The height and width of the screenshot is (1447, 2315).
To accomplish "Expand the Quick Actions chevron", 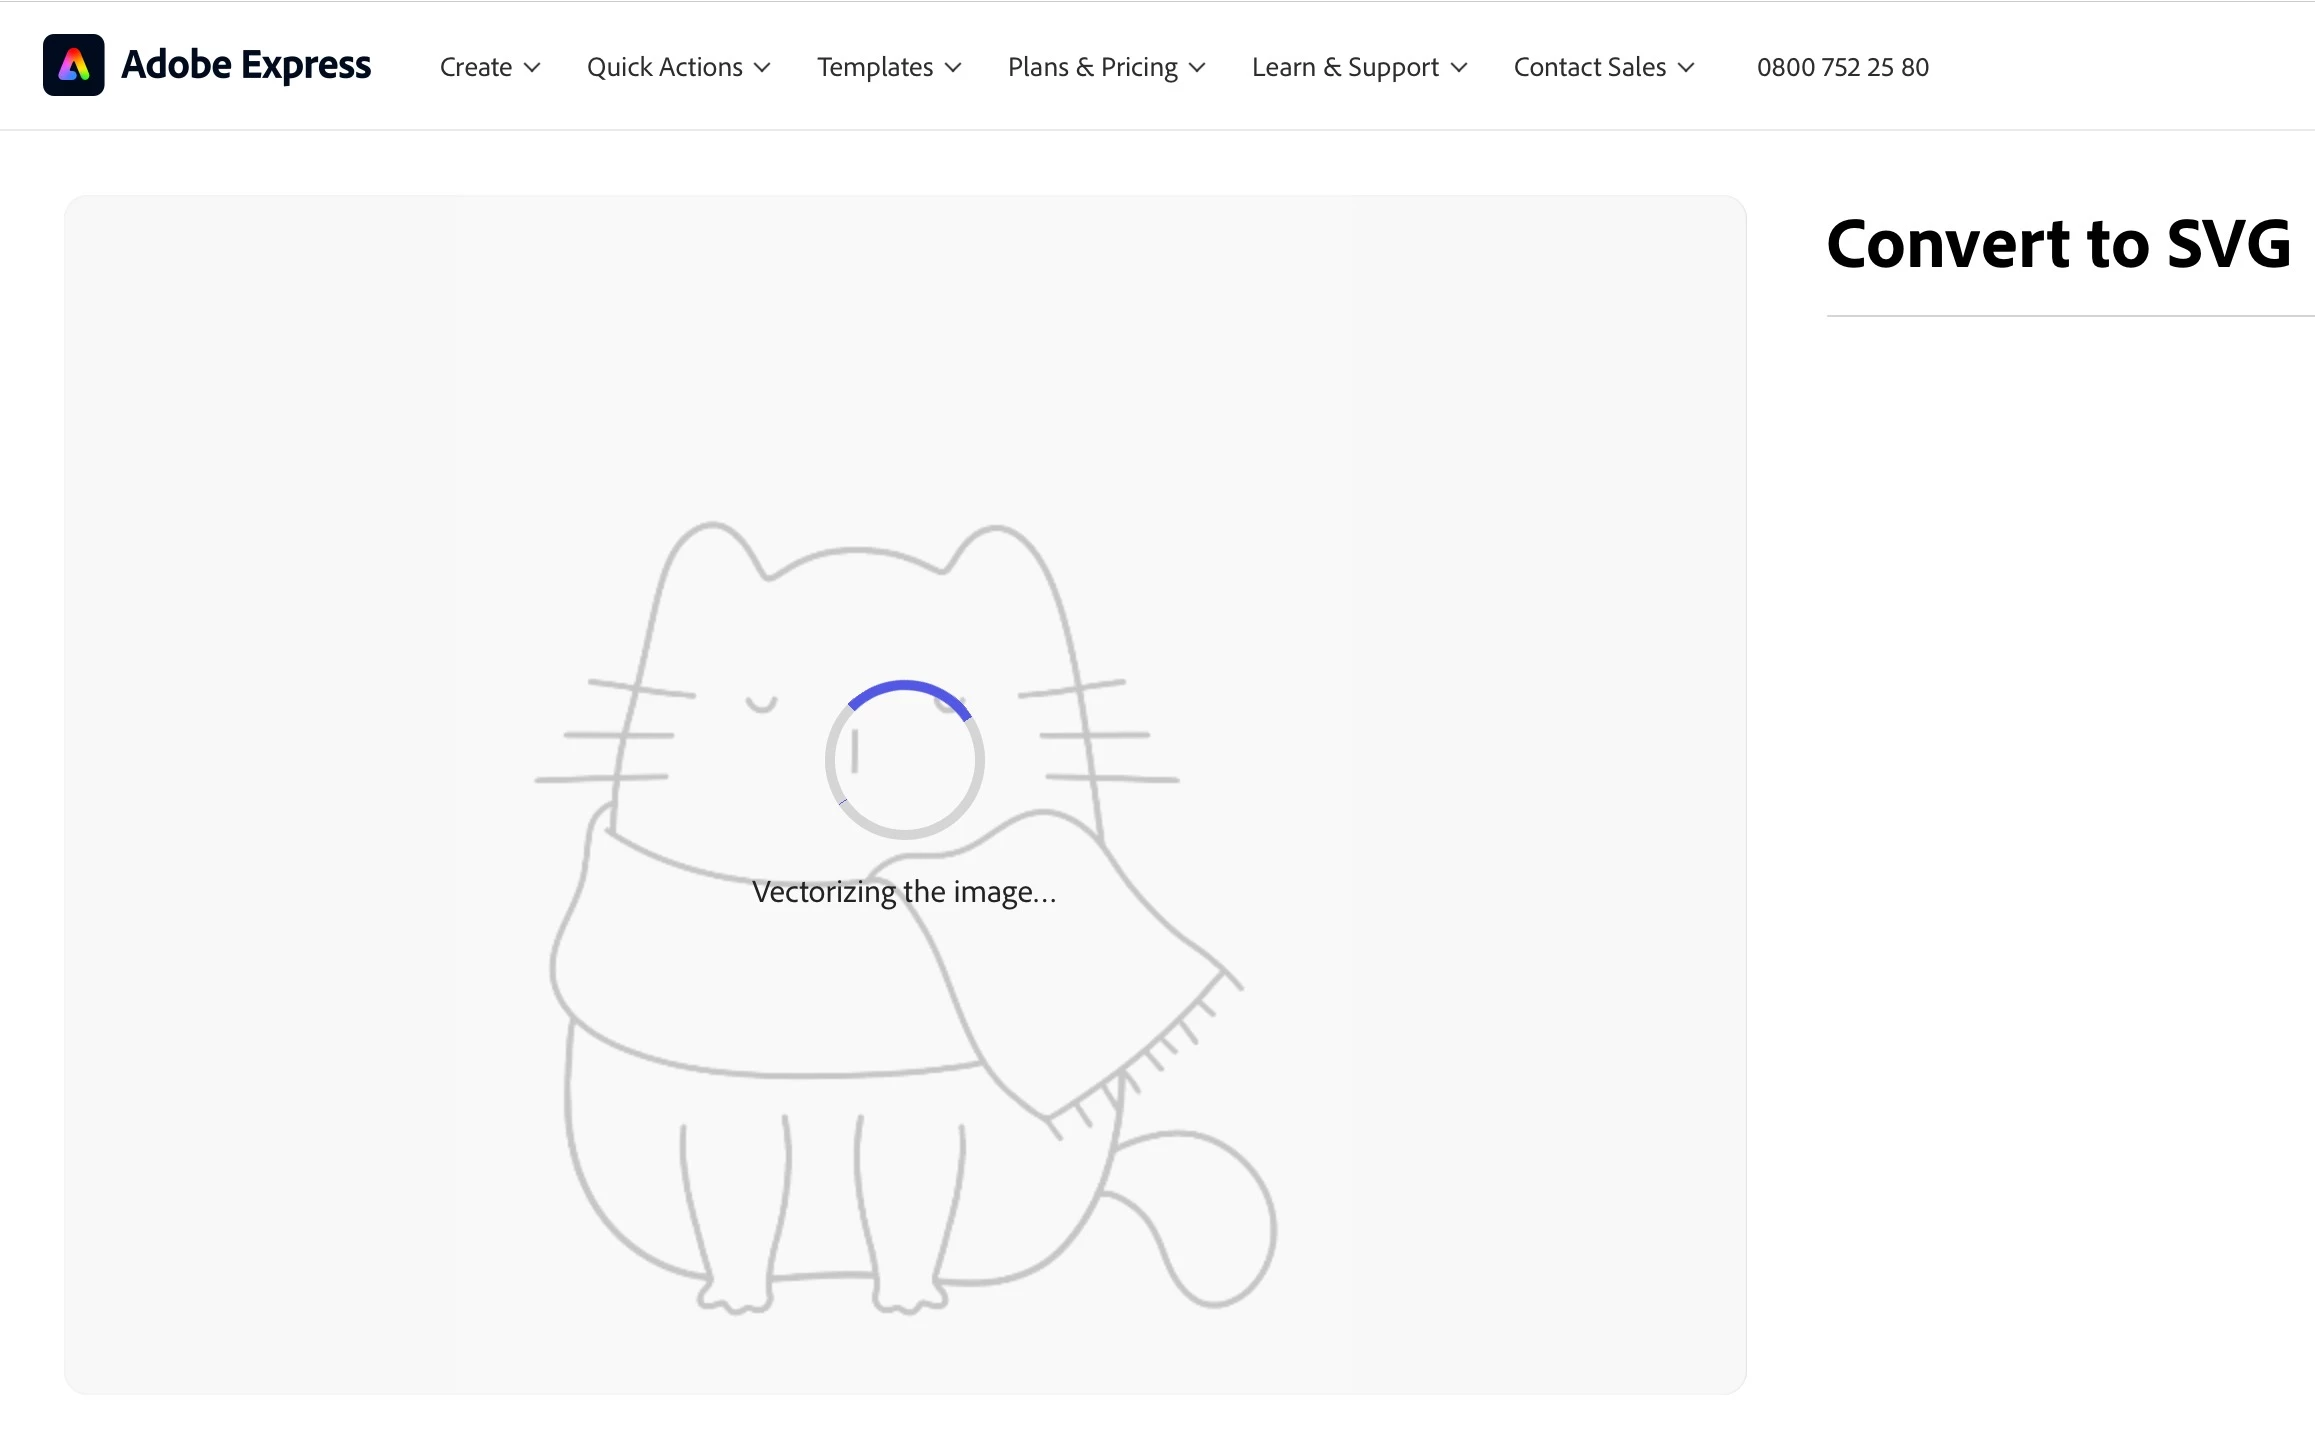I will [762, 68].
